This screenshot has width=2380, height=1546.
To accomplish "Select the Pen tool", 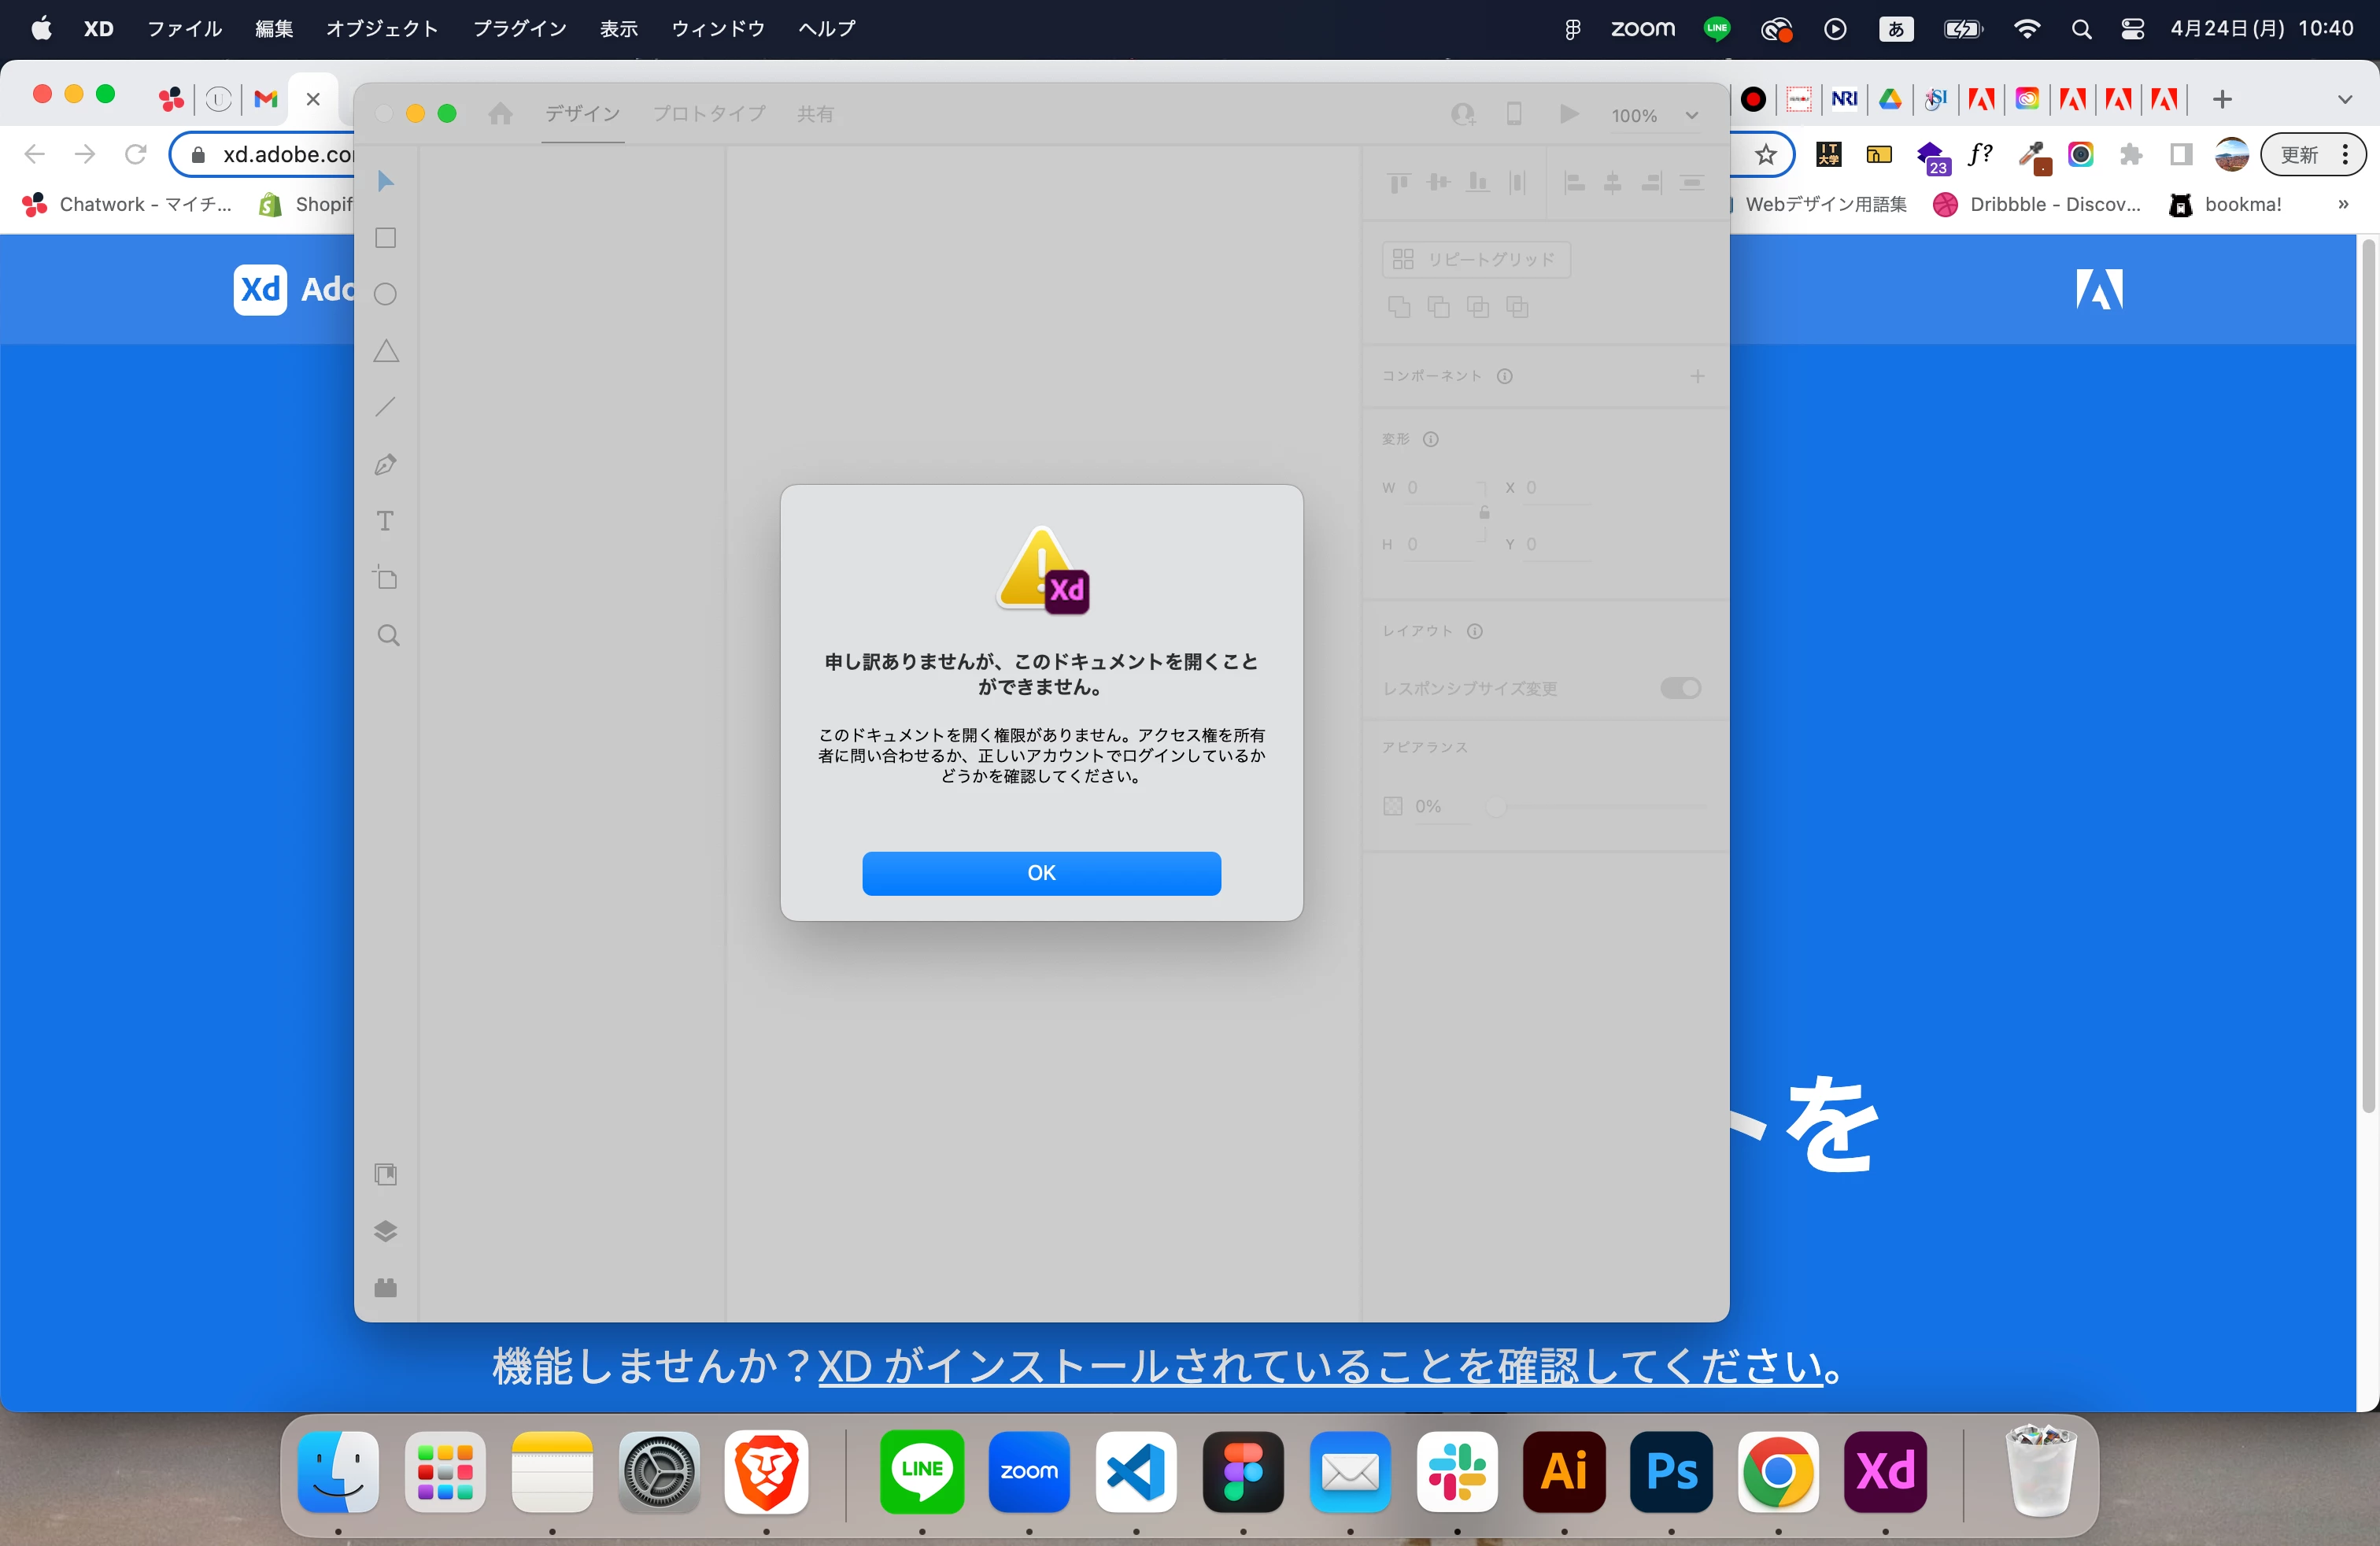I will click(x=385, y=465).
